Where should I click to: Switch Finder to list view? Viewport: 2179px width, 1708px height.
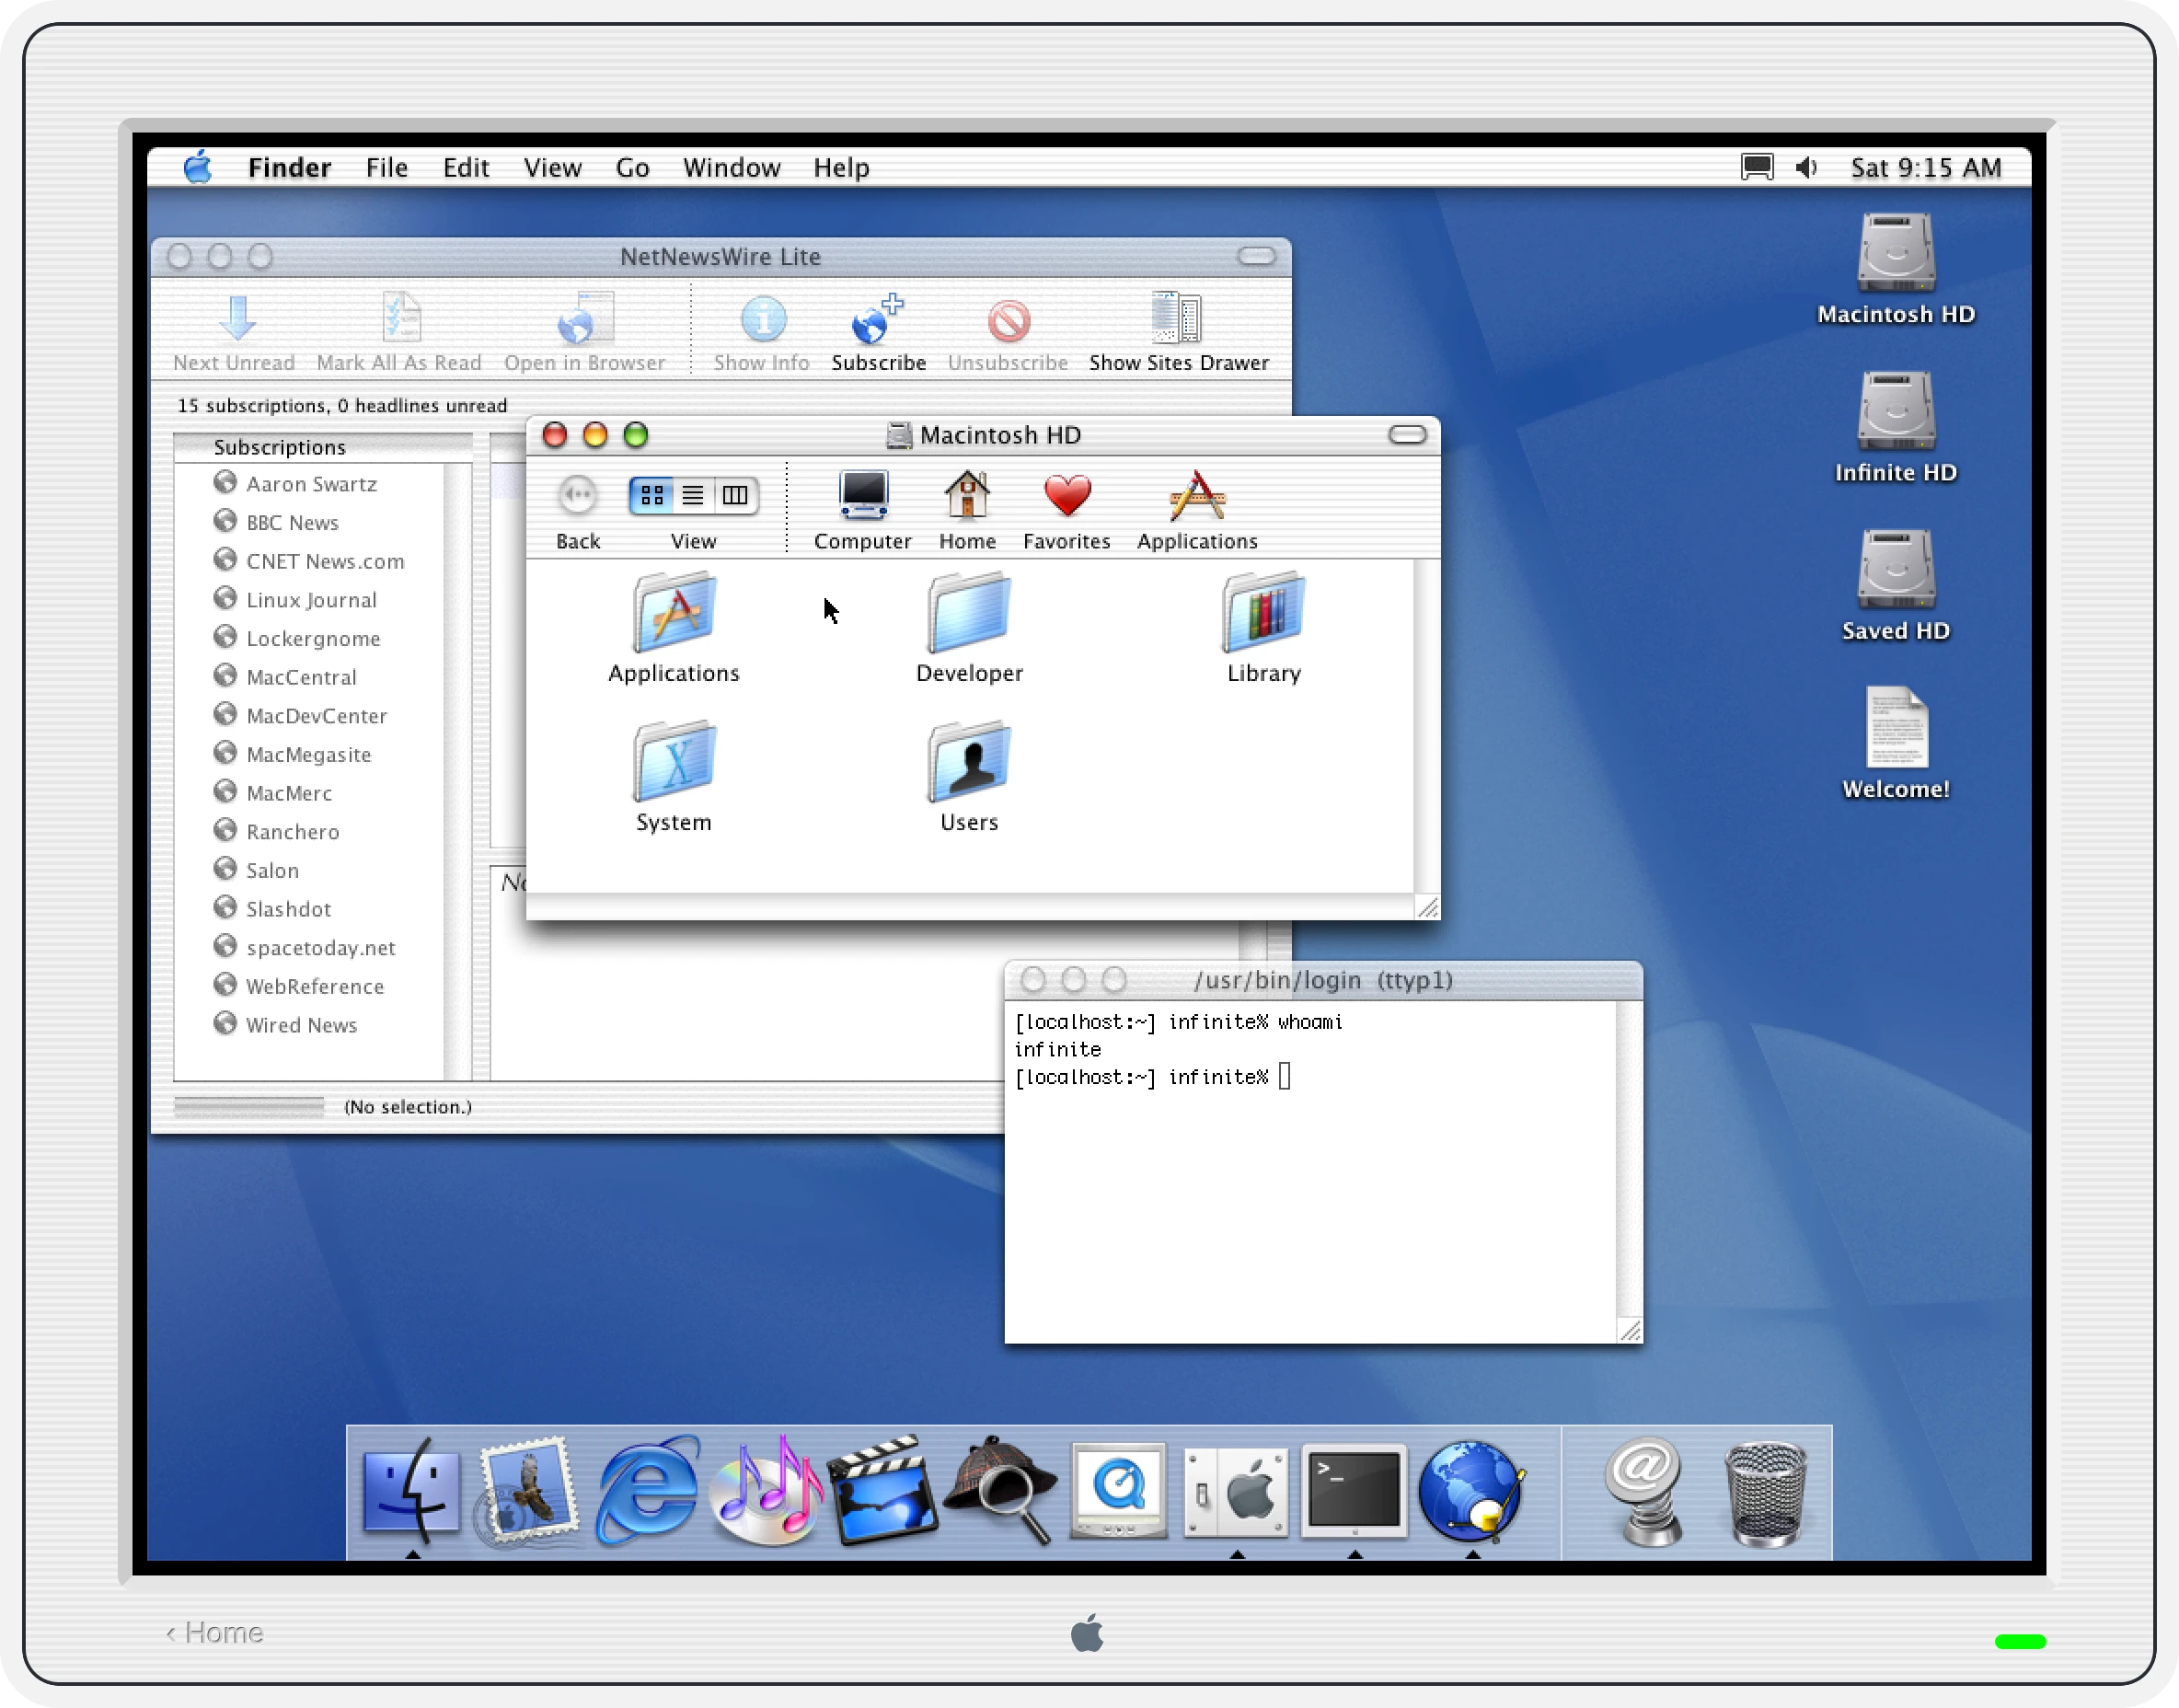point(692,495)
